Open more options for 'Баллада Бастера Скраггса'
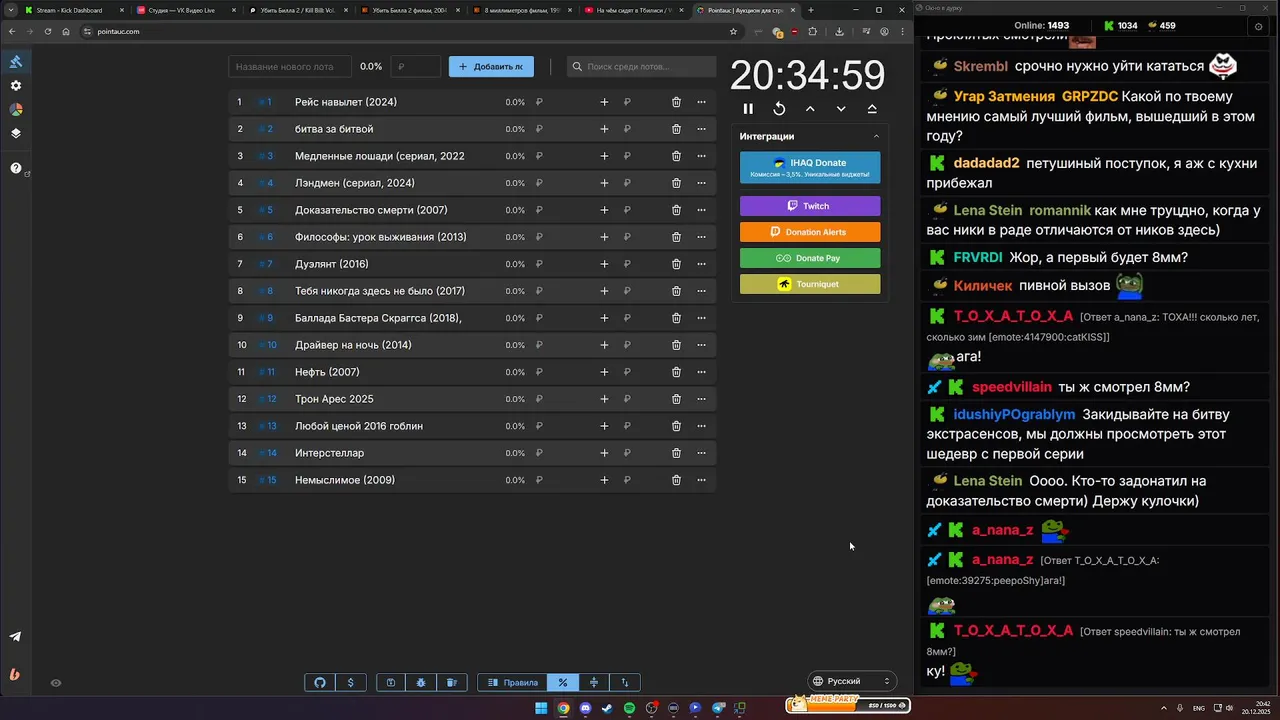This screenshot has height=720, width=1280. 701,318
